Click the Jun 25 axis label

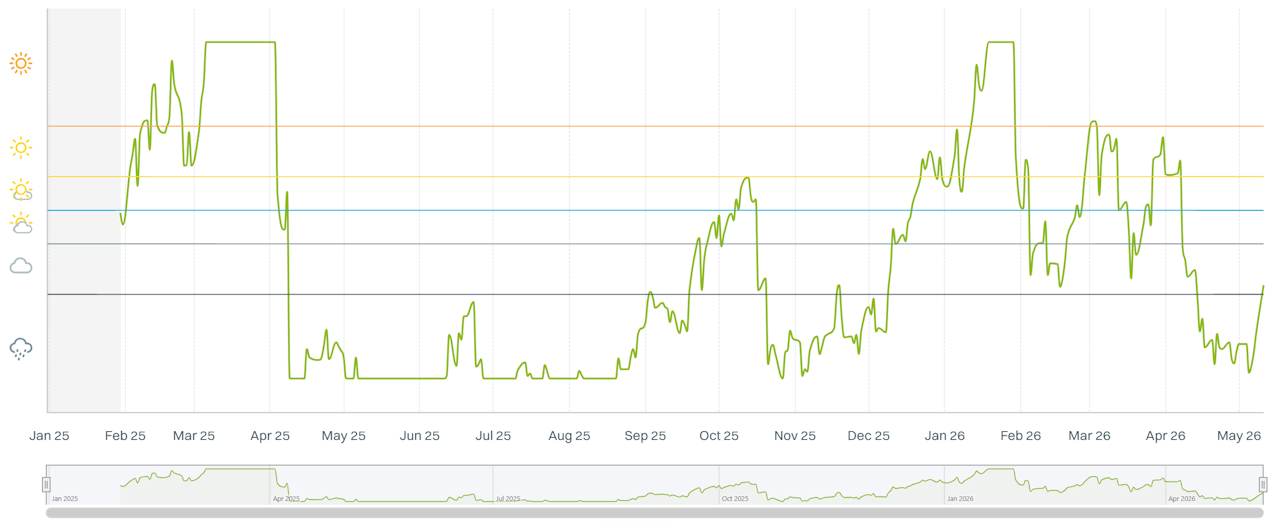[419, 436]
